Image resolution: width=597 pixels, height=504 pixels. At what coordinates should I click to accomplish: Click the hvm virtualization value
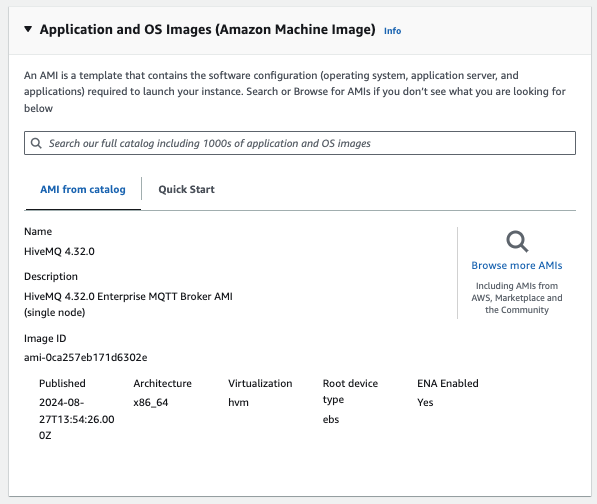[x=238, y=402]
